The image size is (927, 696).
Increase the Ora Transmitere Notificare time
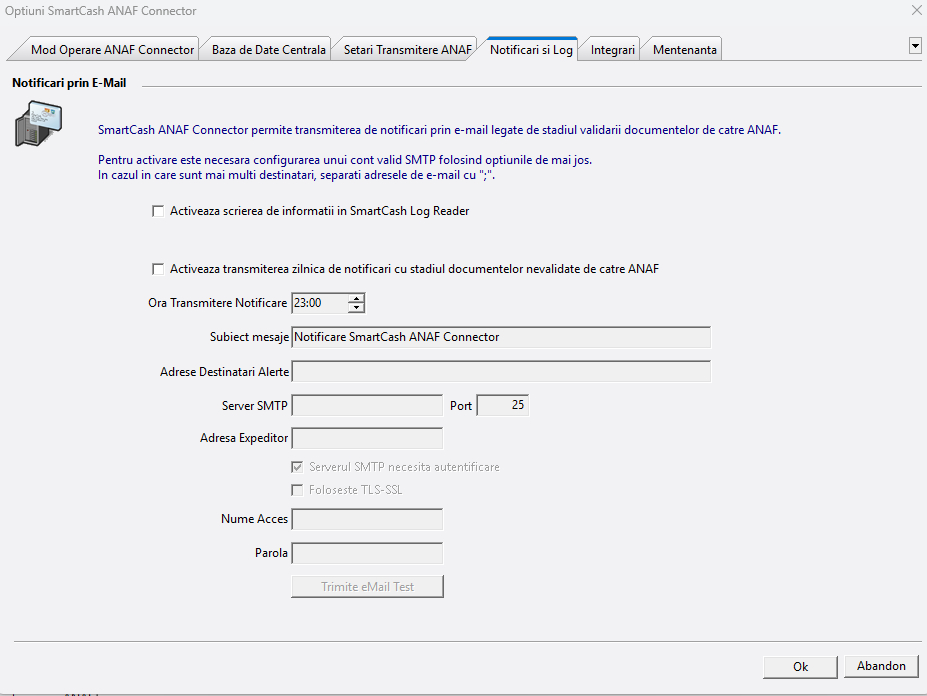[x=356, y=298]
